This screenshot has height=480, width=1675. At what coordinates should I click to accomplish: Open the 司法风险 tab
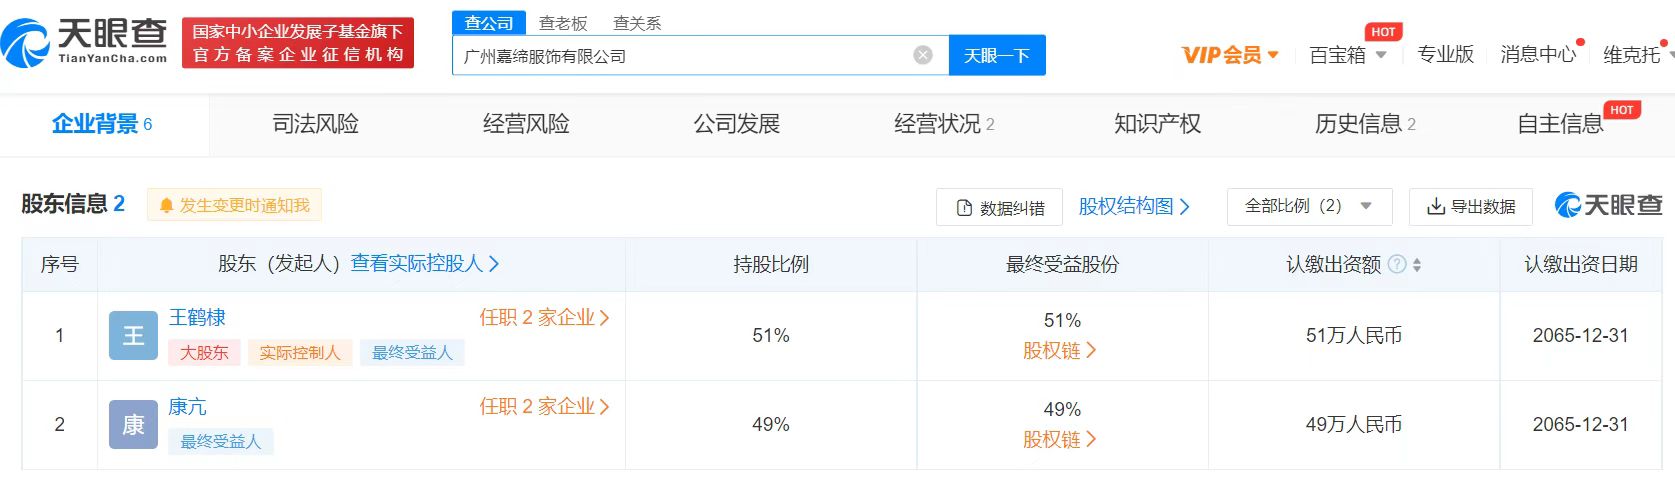pyautogui.click(x=315, y=124)
